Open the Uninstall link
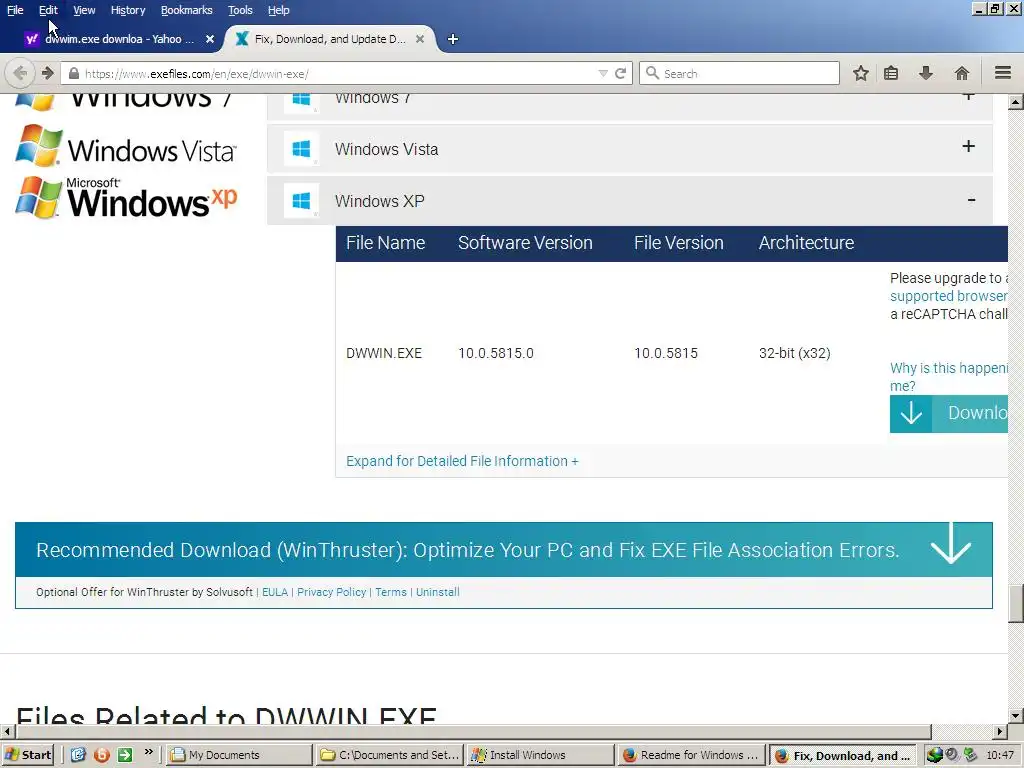 click(x=438, y=592)
